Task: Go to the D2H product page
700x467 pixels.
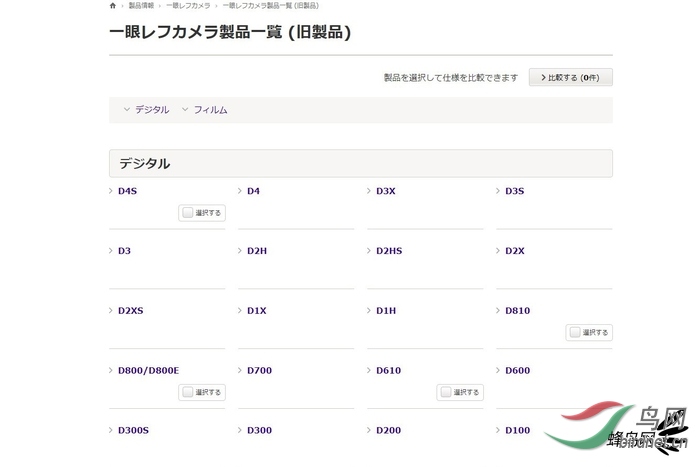Action: click(x=257, y=251)
